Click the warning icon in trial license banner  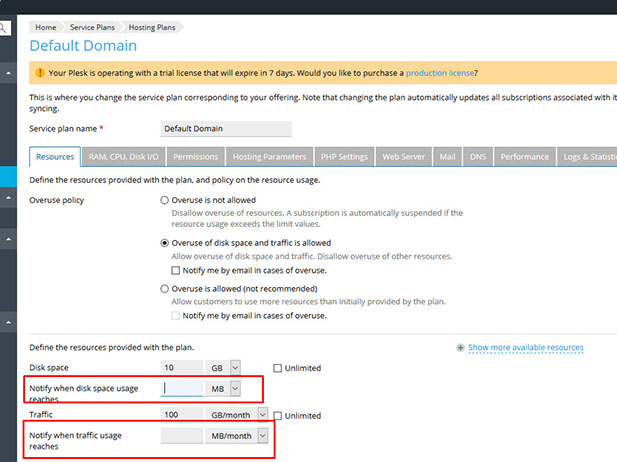pos(39,73)
